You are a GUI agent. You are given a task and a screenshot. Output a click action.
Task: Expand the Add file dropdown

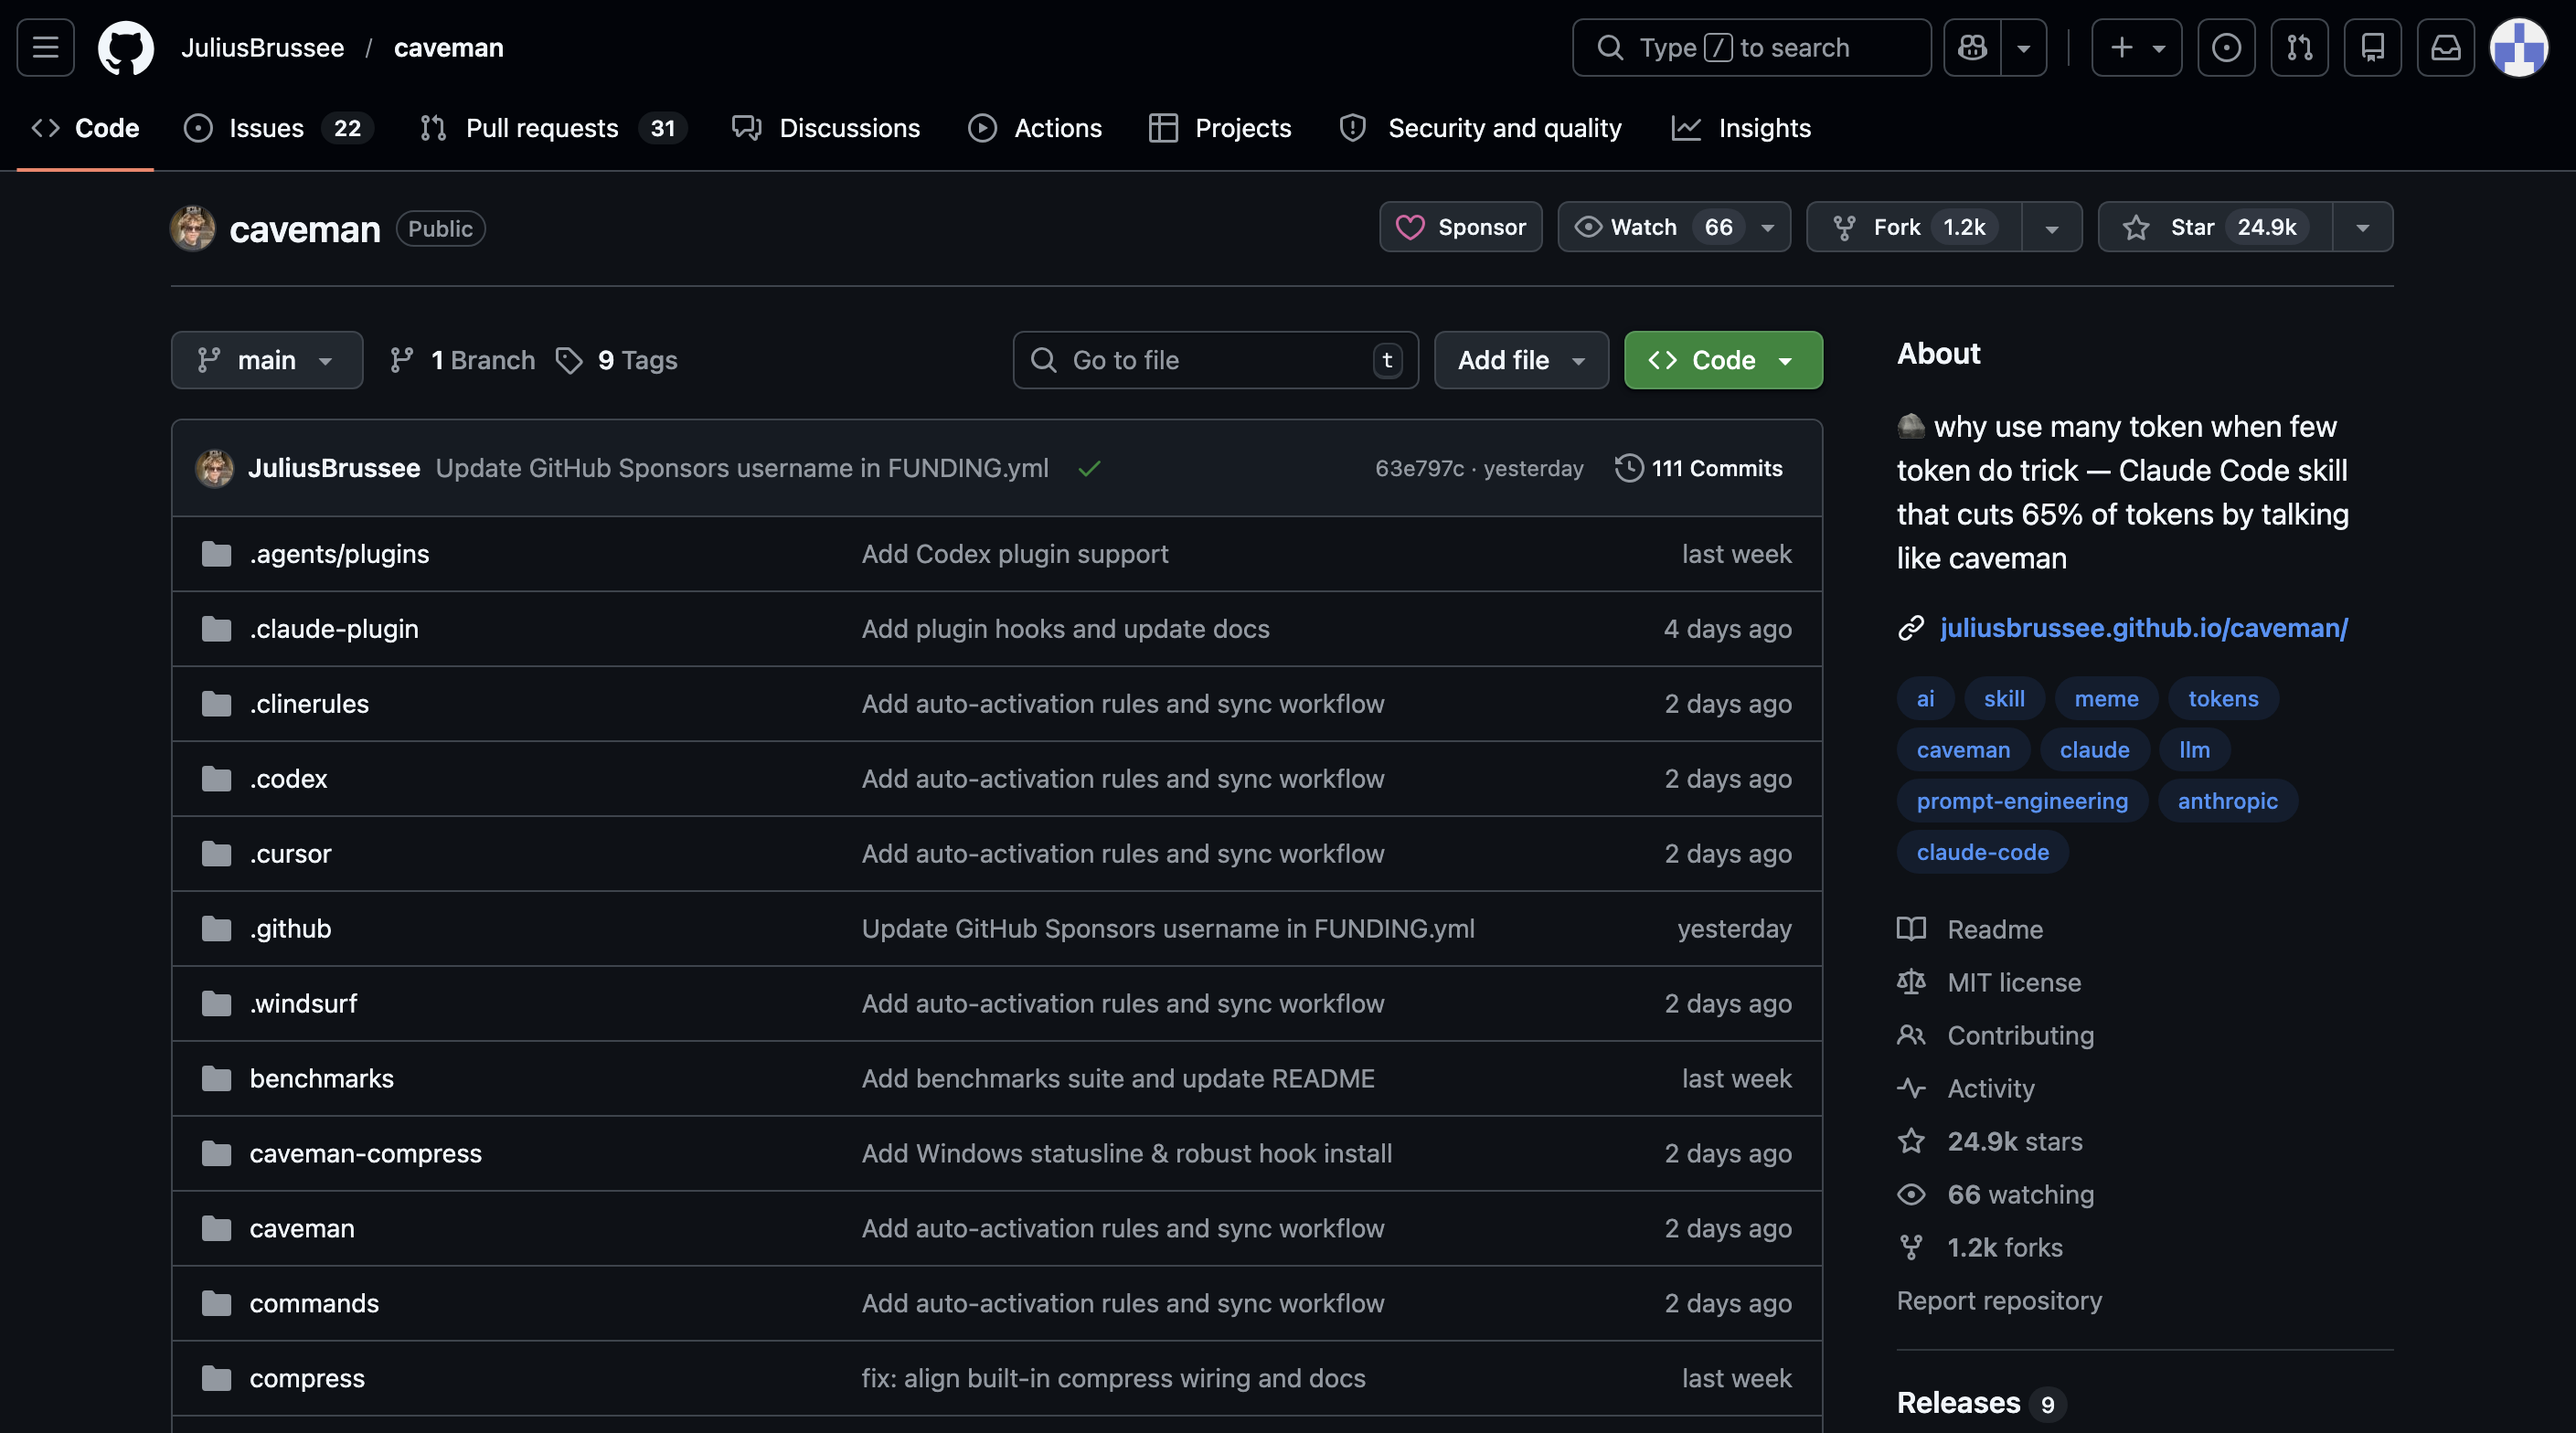pos(1520,360)
